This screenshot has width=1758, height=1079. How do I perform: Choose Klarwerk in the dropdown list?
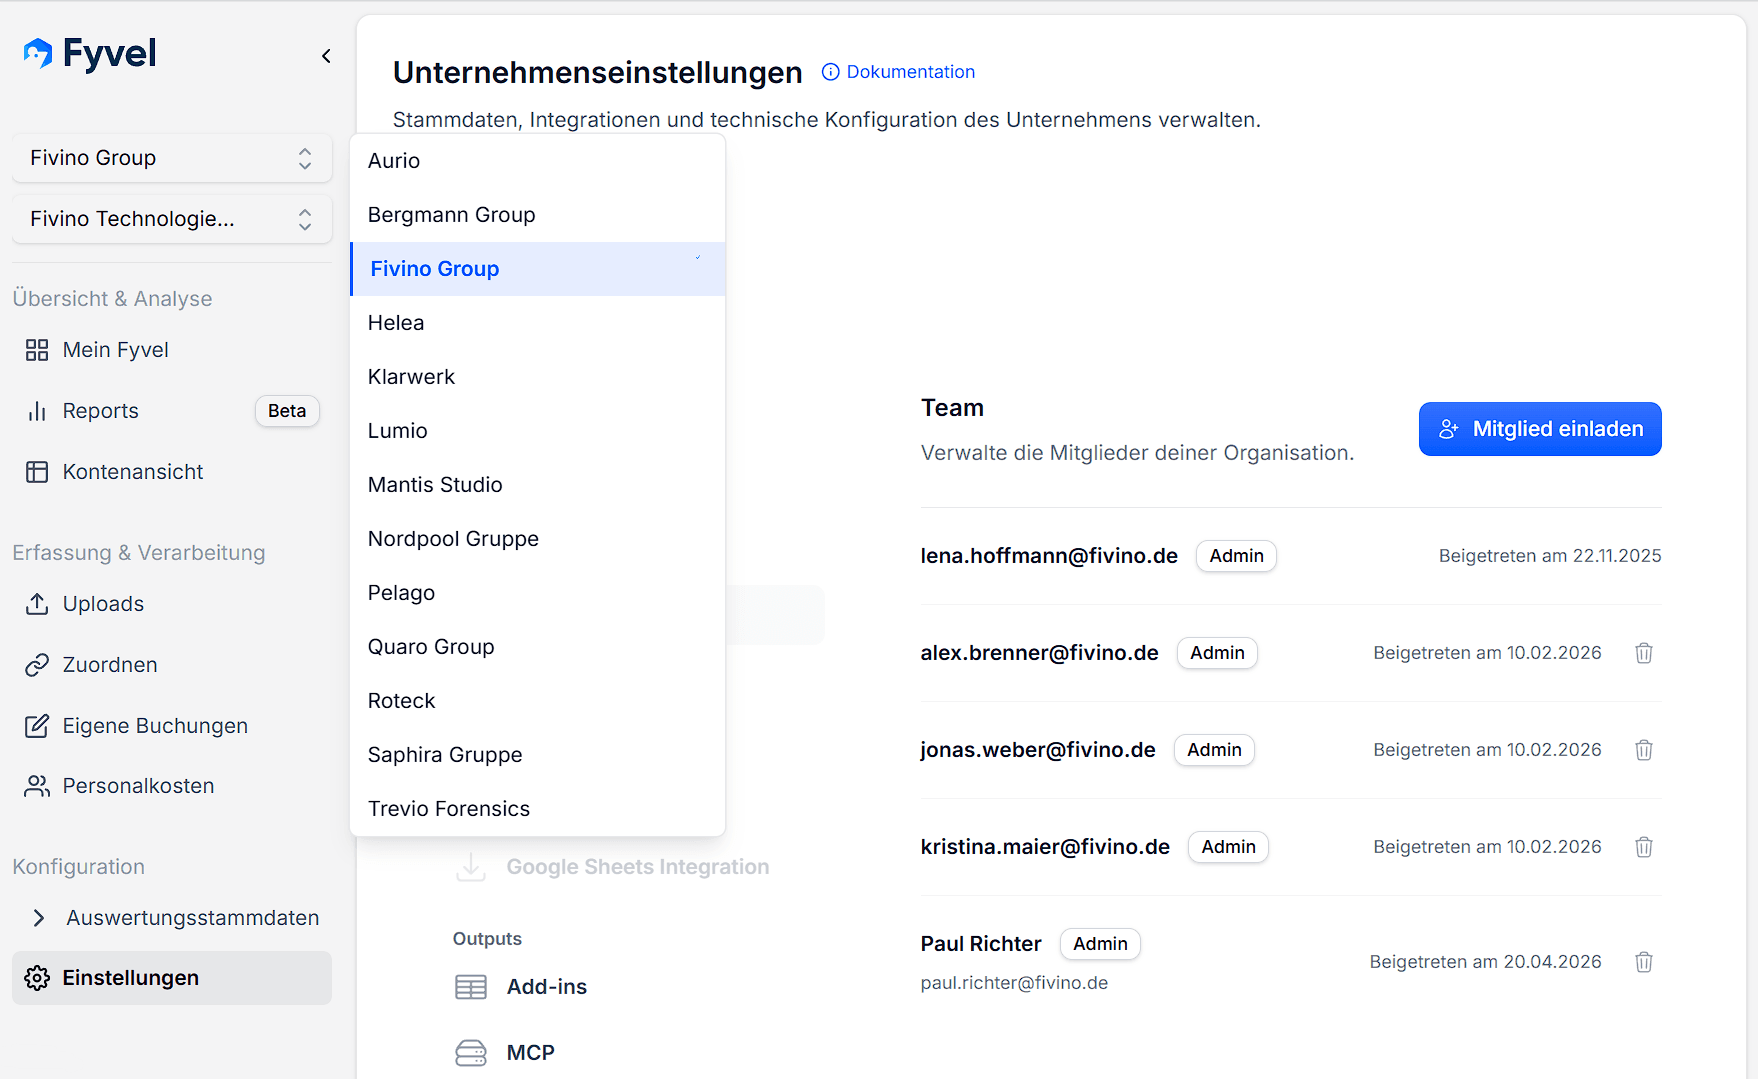(537, 377)
